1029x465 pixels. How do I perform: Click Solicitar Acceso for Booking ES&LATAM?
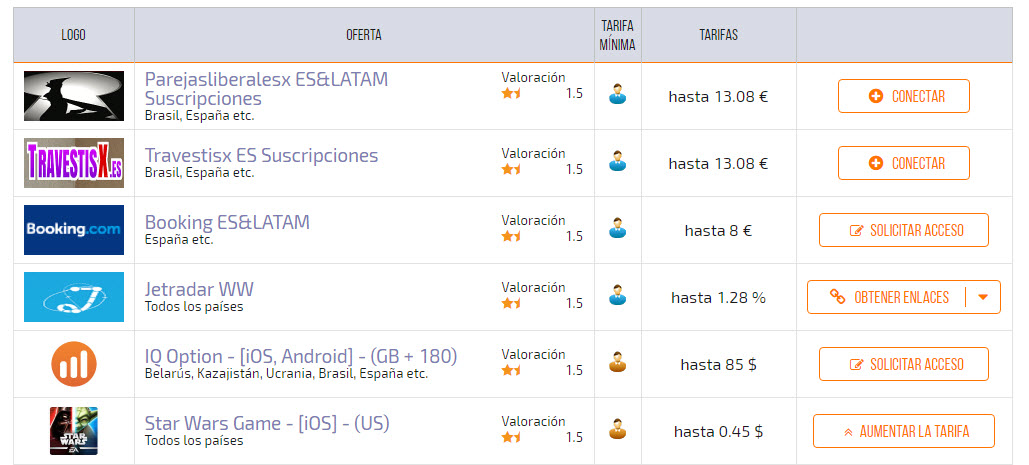(904, 230)
